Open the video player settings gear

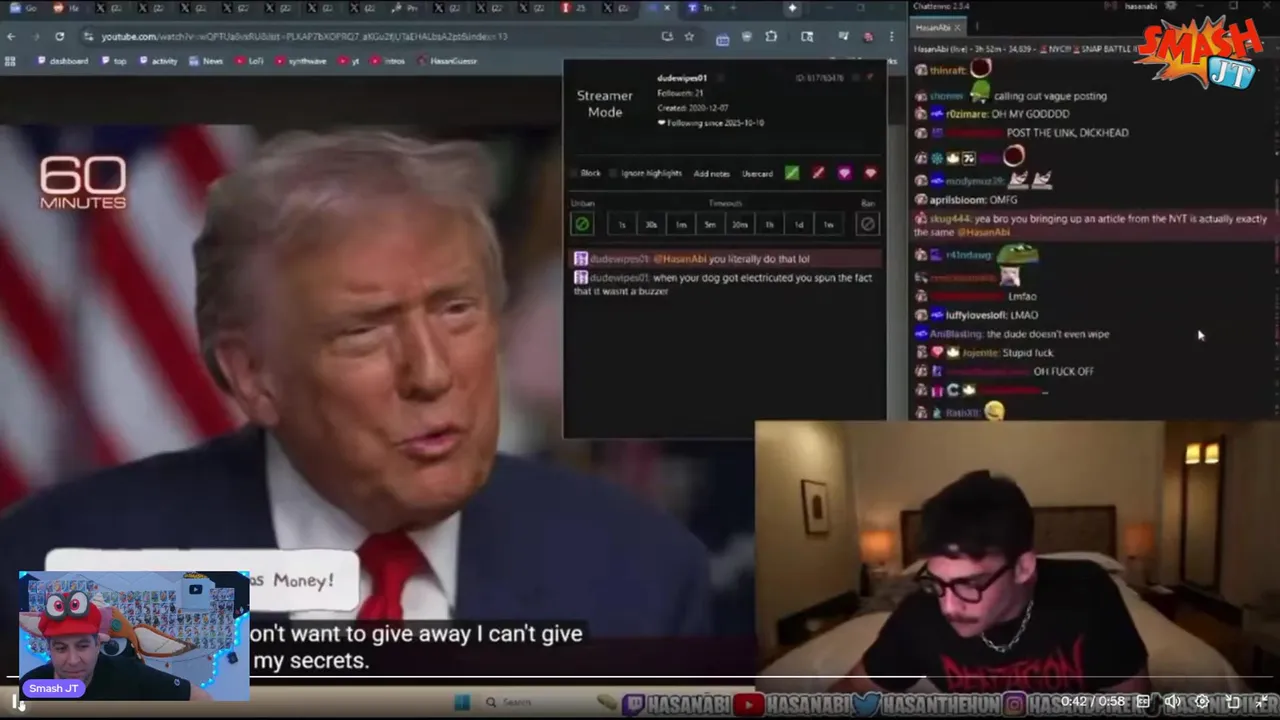click(1202, 702)
